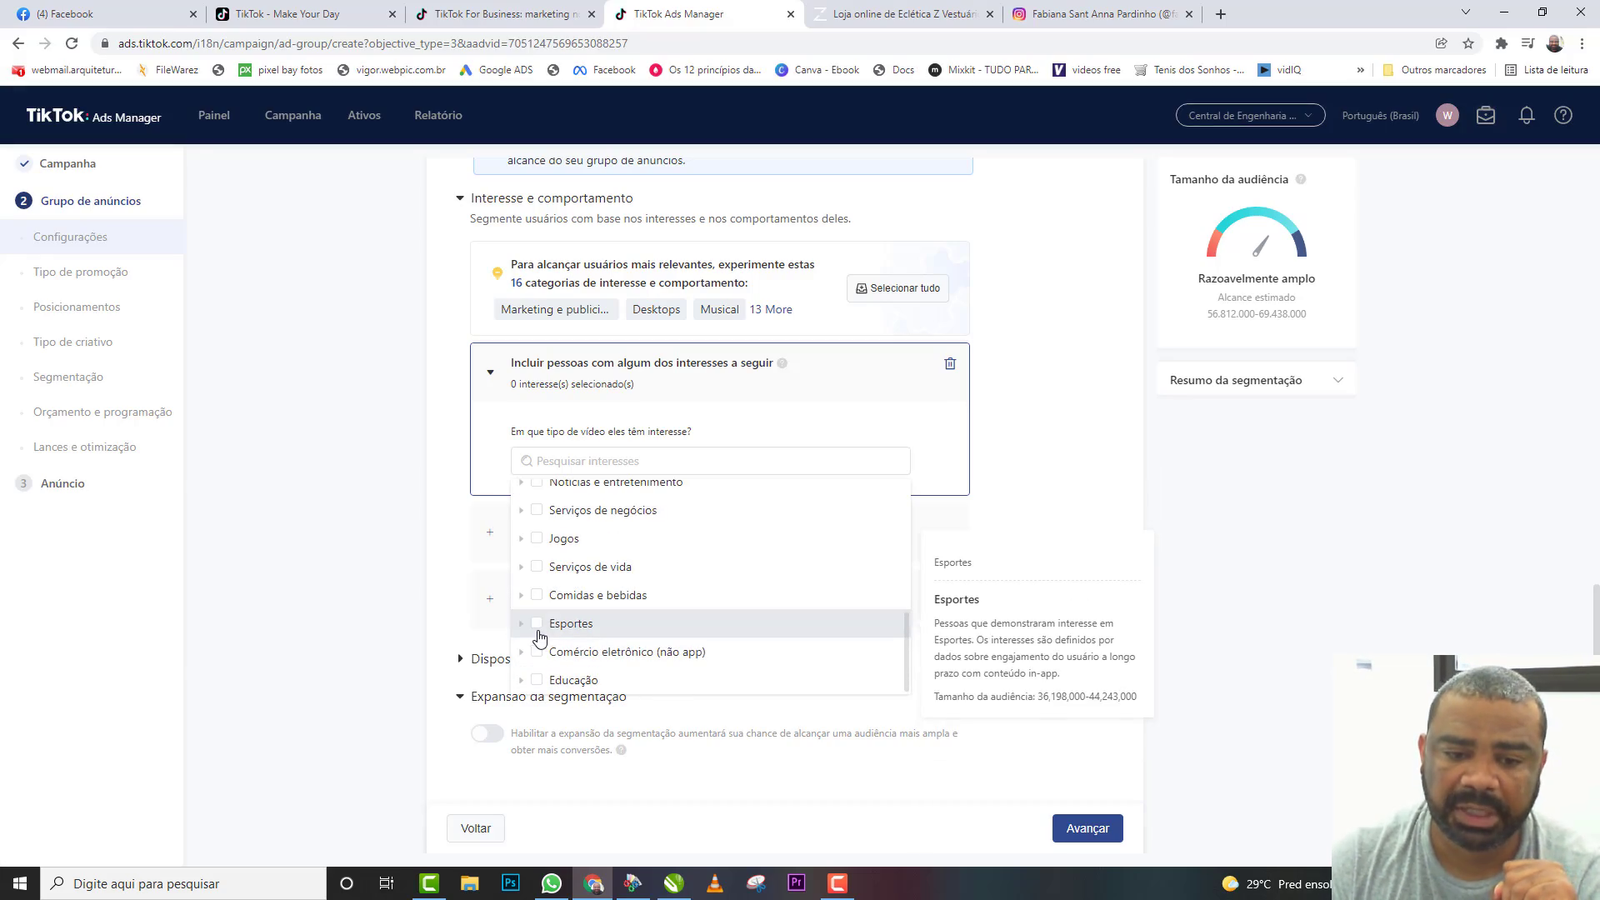1600x900 pixels.
Task: Expand the Esportes category arrow
Action: point(521,623)
